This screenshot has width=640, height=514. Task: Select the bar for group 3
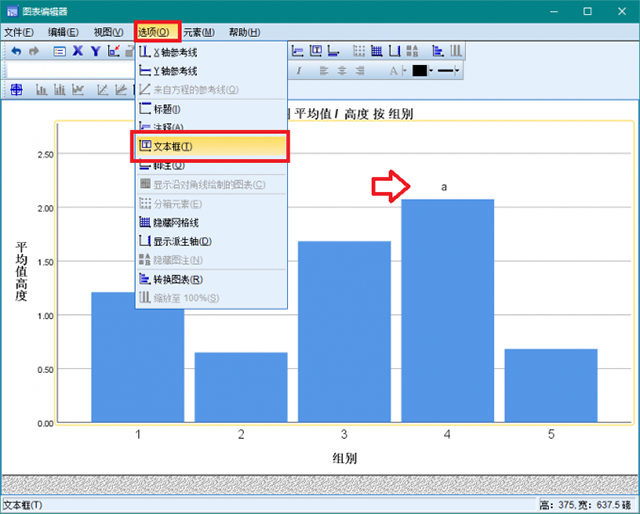[344, 332]
